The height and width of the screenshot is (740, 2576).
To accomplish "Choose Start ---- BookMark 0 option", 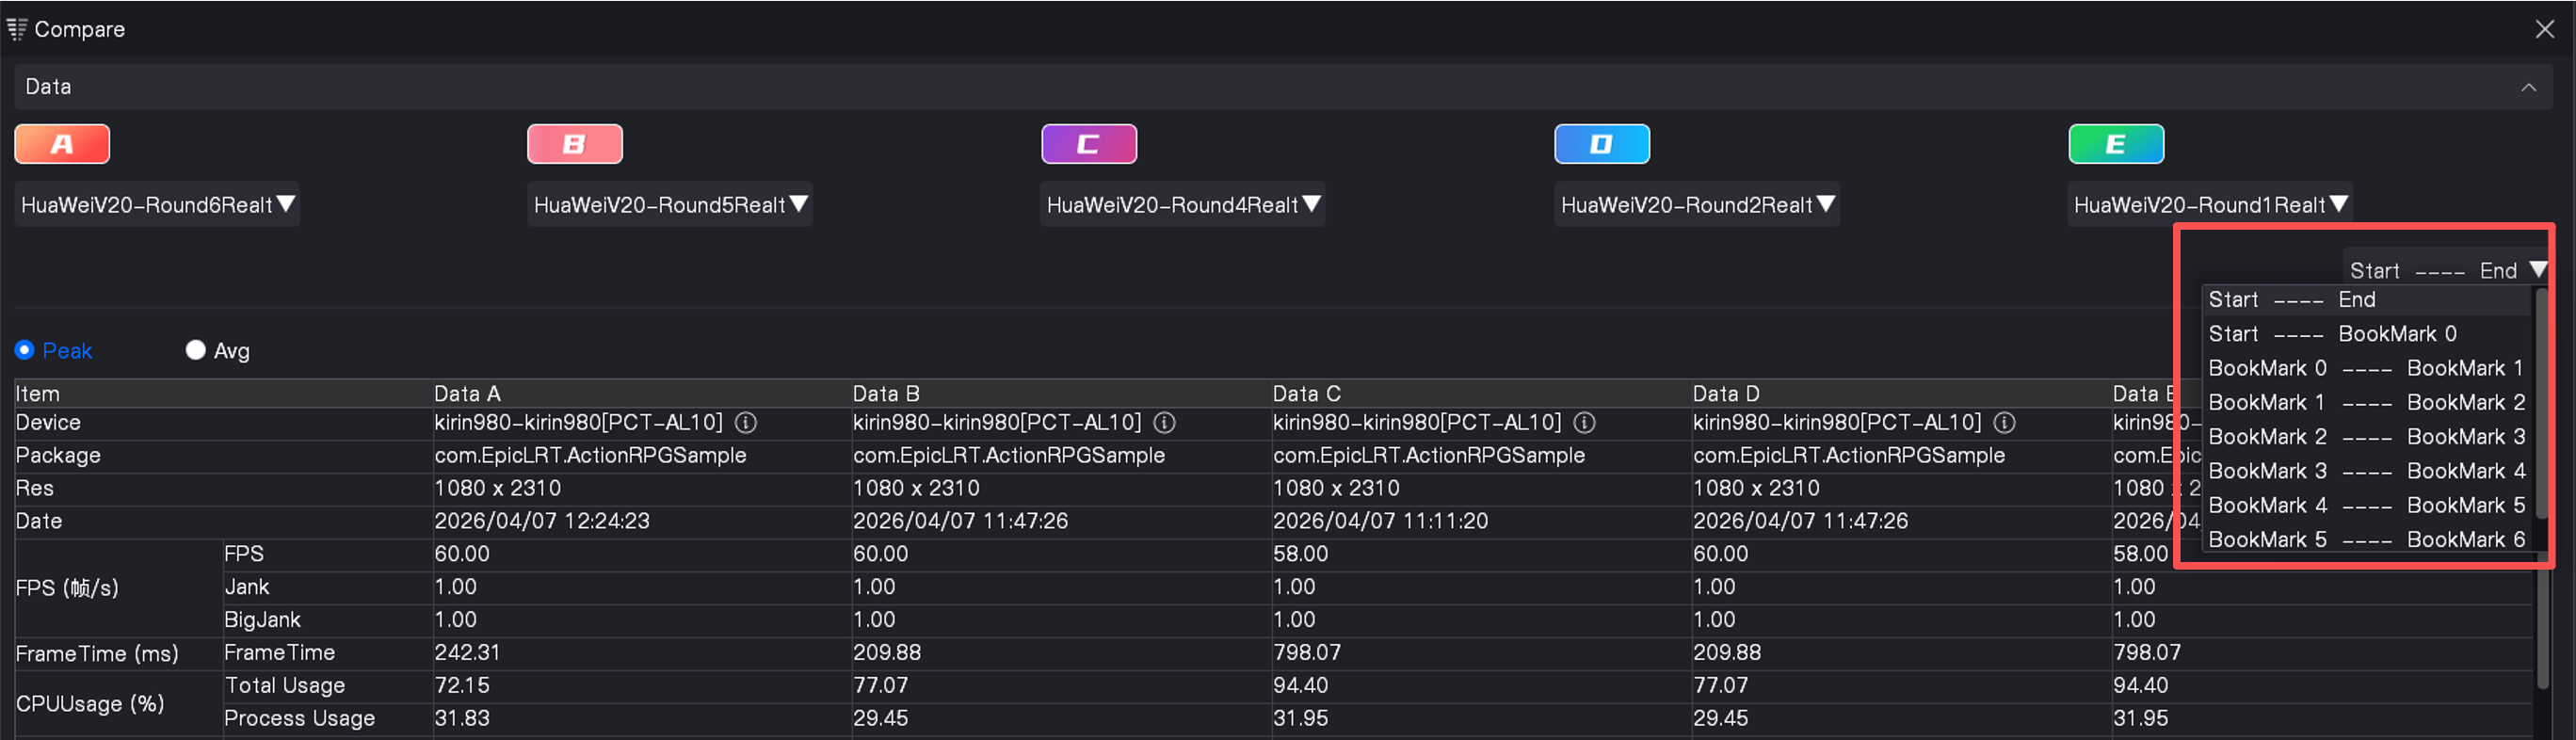I will click(x=2366, y=334).
